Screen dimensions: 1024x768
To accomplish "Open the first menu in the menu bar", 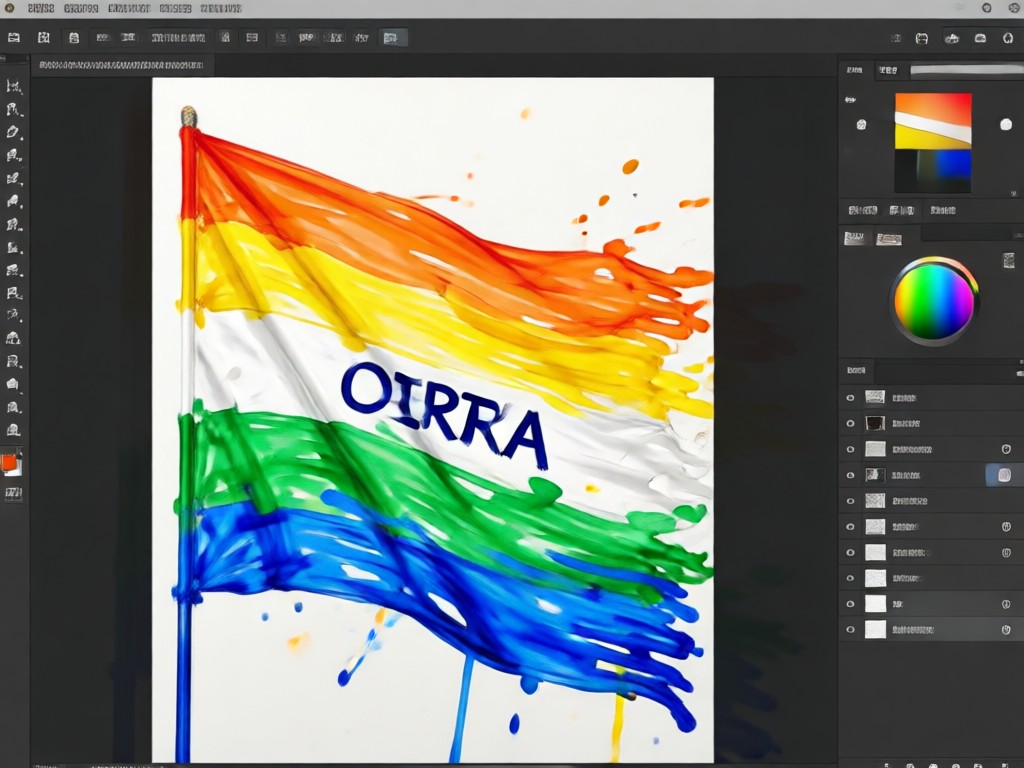I will [41, 8].
